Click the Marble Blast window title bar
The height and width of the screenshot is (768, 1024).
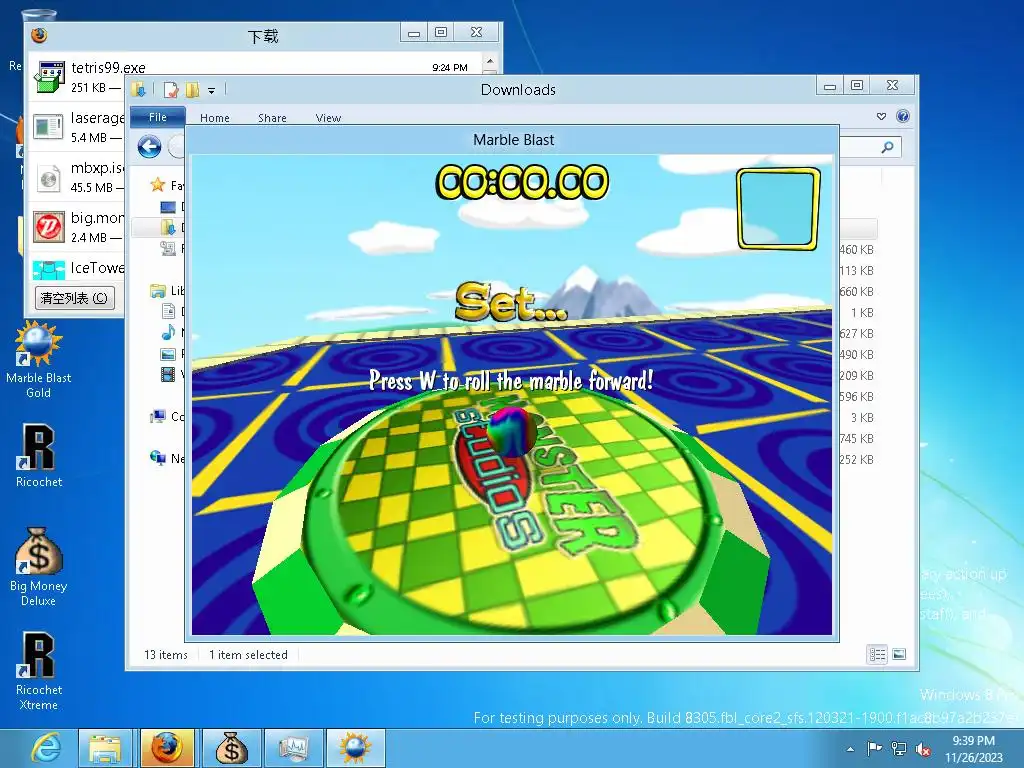513,140
